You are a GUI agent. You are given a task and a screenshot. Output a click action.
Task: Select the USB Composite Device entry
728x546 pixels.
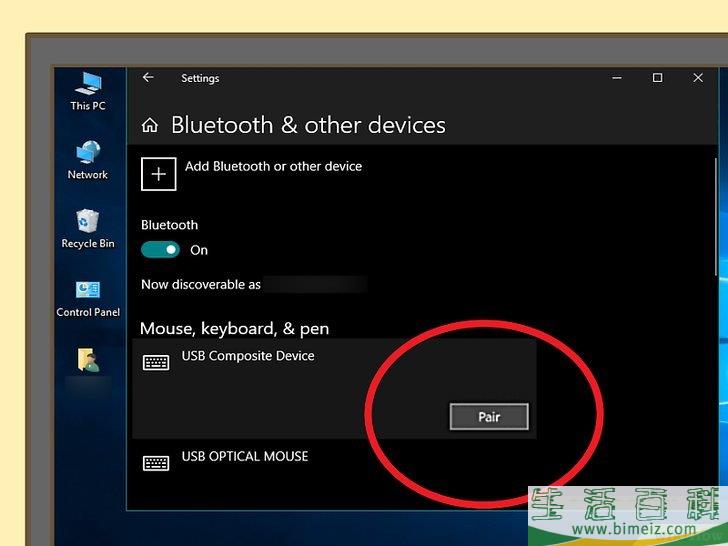(334, 389)
